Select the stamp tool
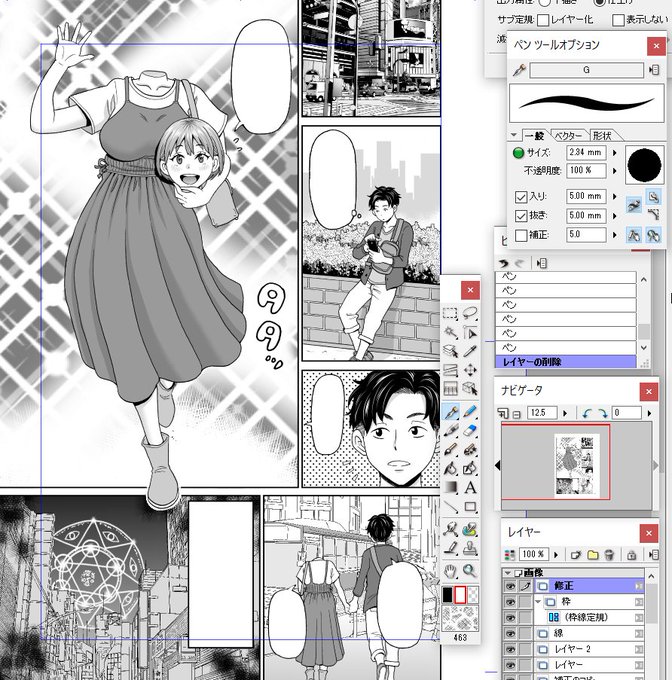 point(470,549)
